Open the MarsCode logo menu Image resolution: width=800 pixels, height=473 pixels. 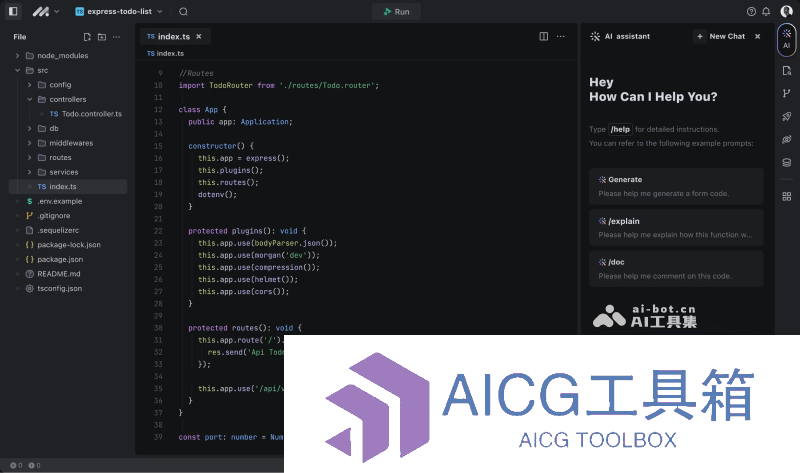coord(46,11)
